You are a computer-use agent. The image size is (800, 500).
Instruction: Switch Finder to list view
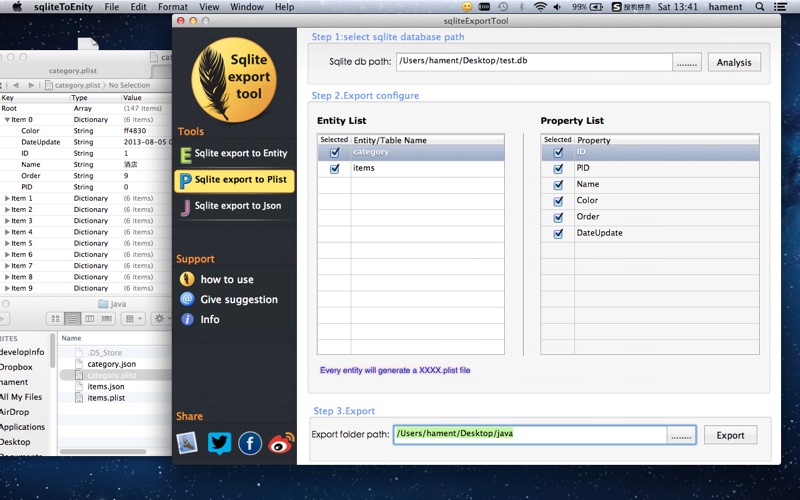coord(73,318)
